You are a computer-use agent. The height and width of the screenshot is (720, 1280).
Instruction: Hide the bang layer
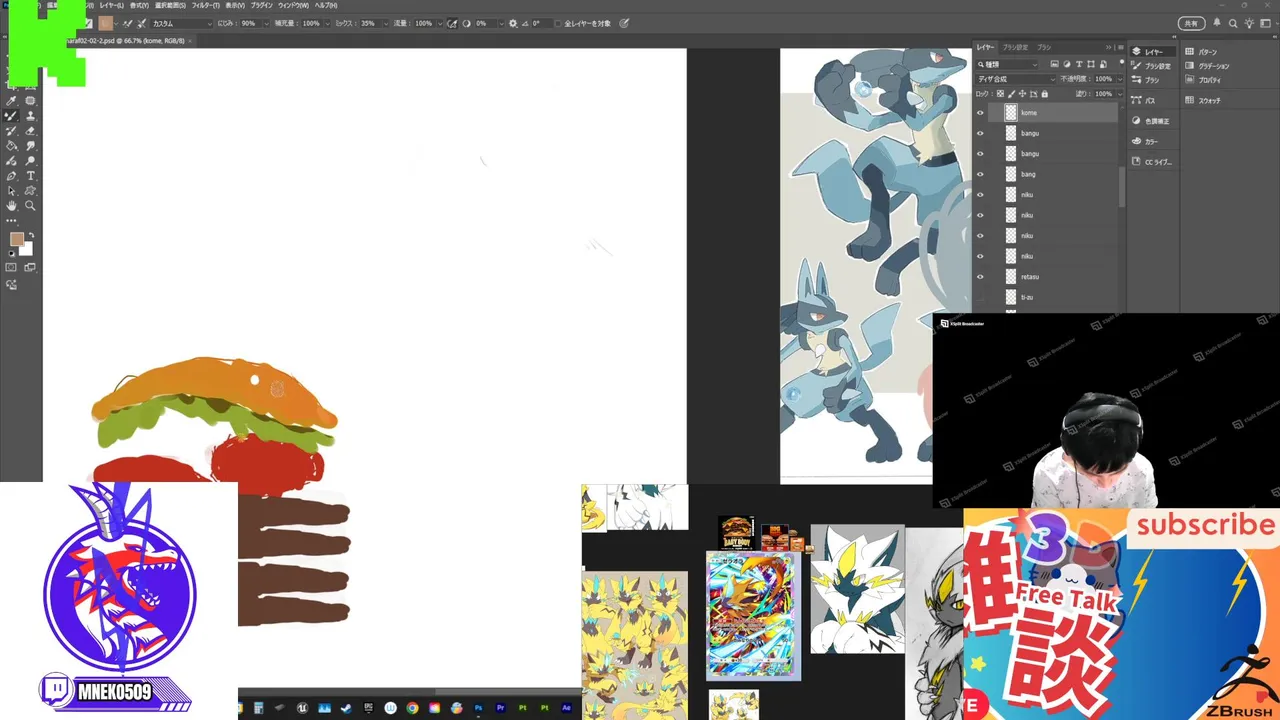coord(980,174)
